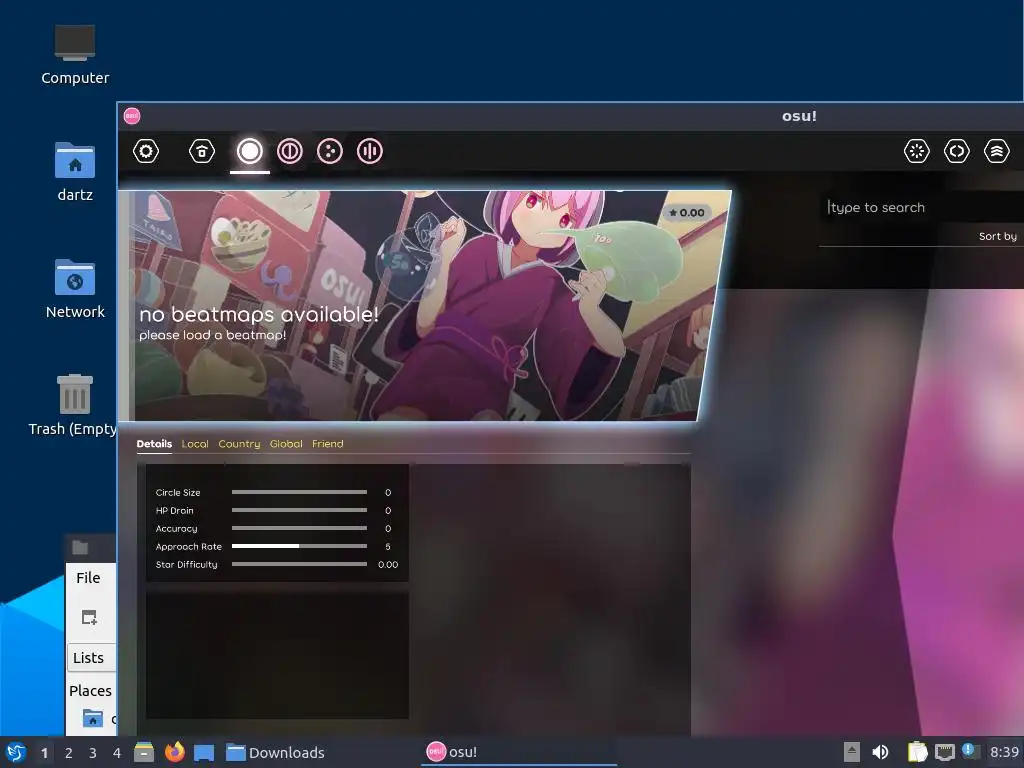Click the 8:39 clock

point(1004,752)
